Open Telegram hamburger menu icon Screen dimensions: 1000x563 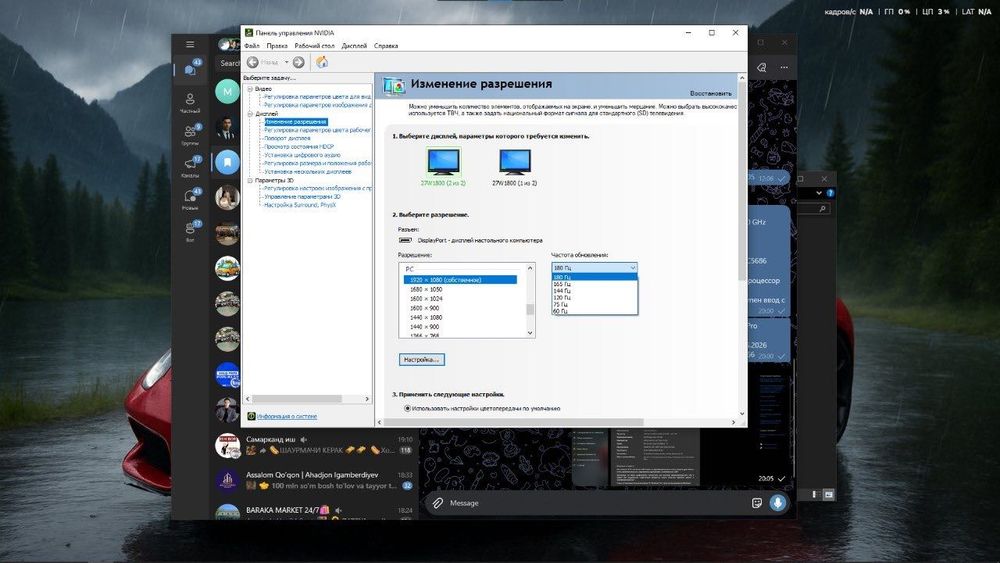(x=190, y=44)
